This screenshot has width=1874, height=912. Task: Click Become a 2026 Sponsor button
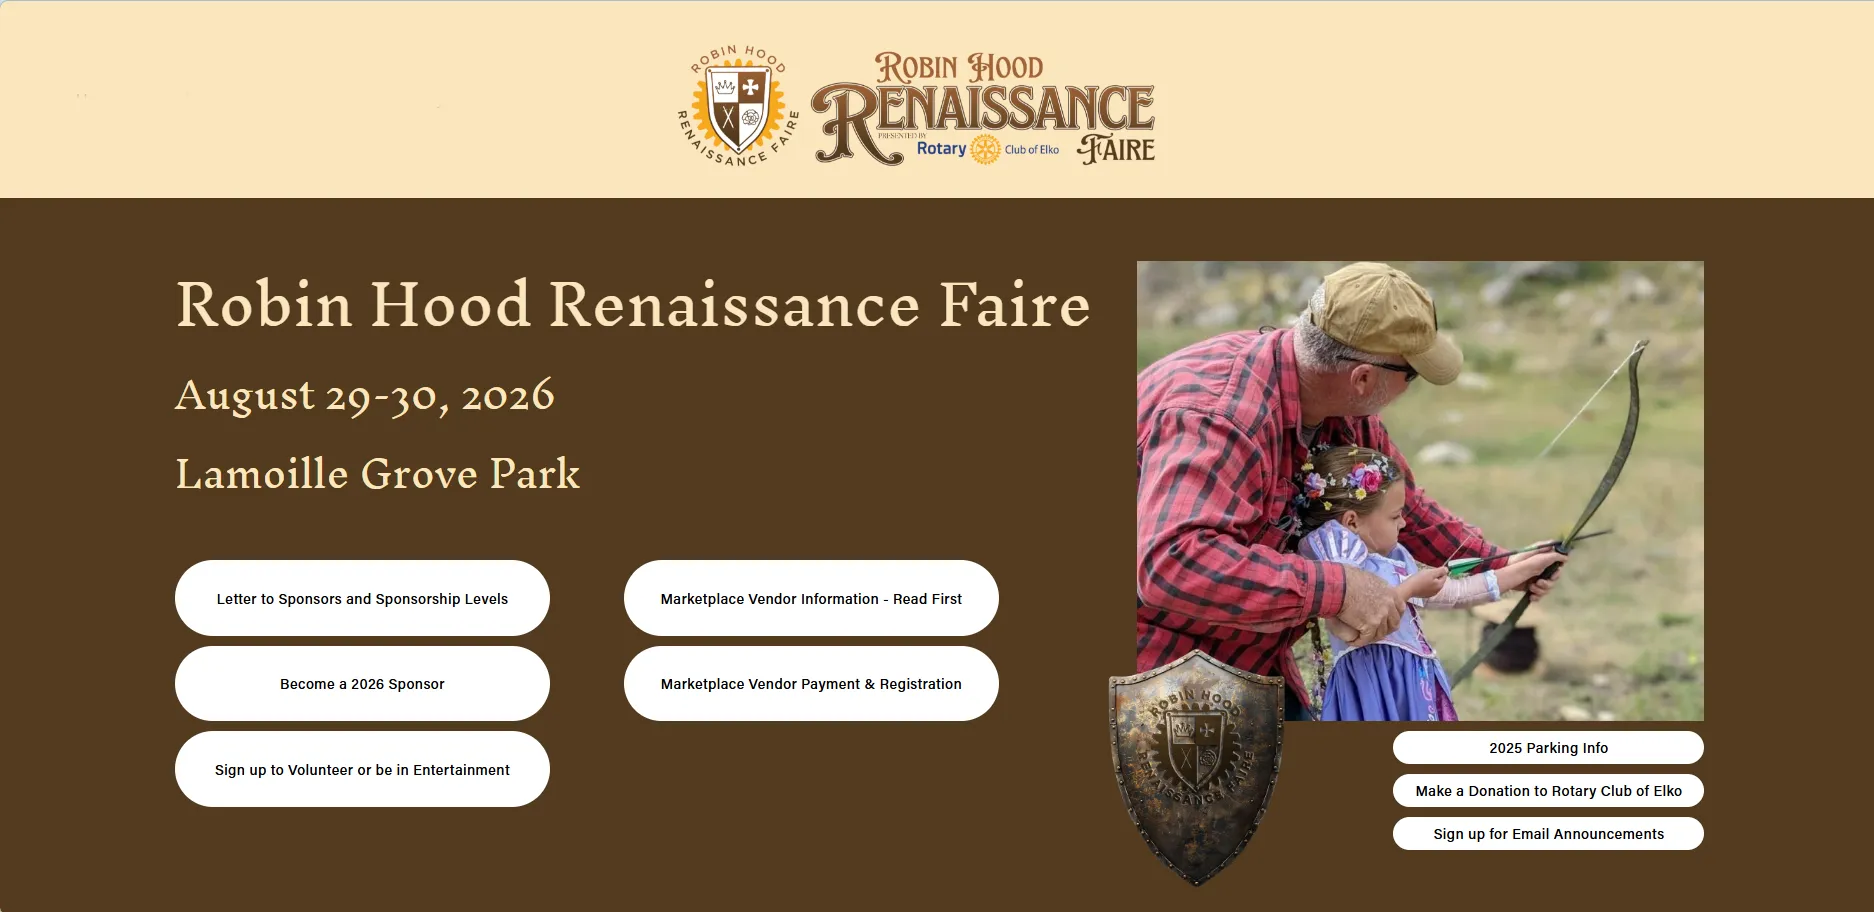click(x=362, y=684)
